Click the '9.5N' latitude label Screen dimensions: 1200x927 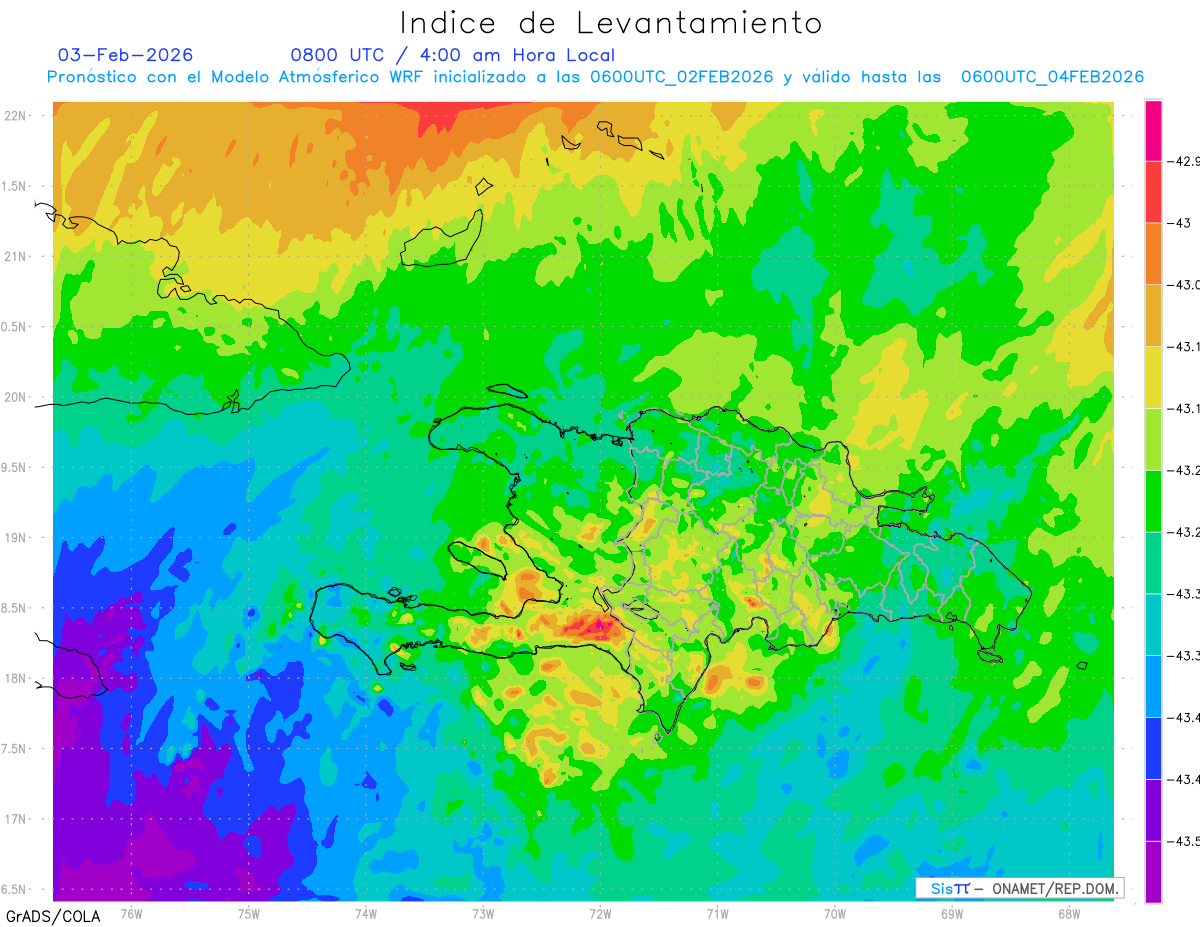(15, 467)
